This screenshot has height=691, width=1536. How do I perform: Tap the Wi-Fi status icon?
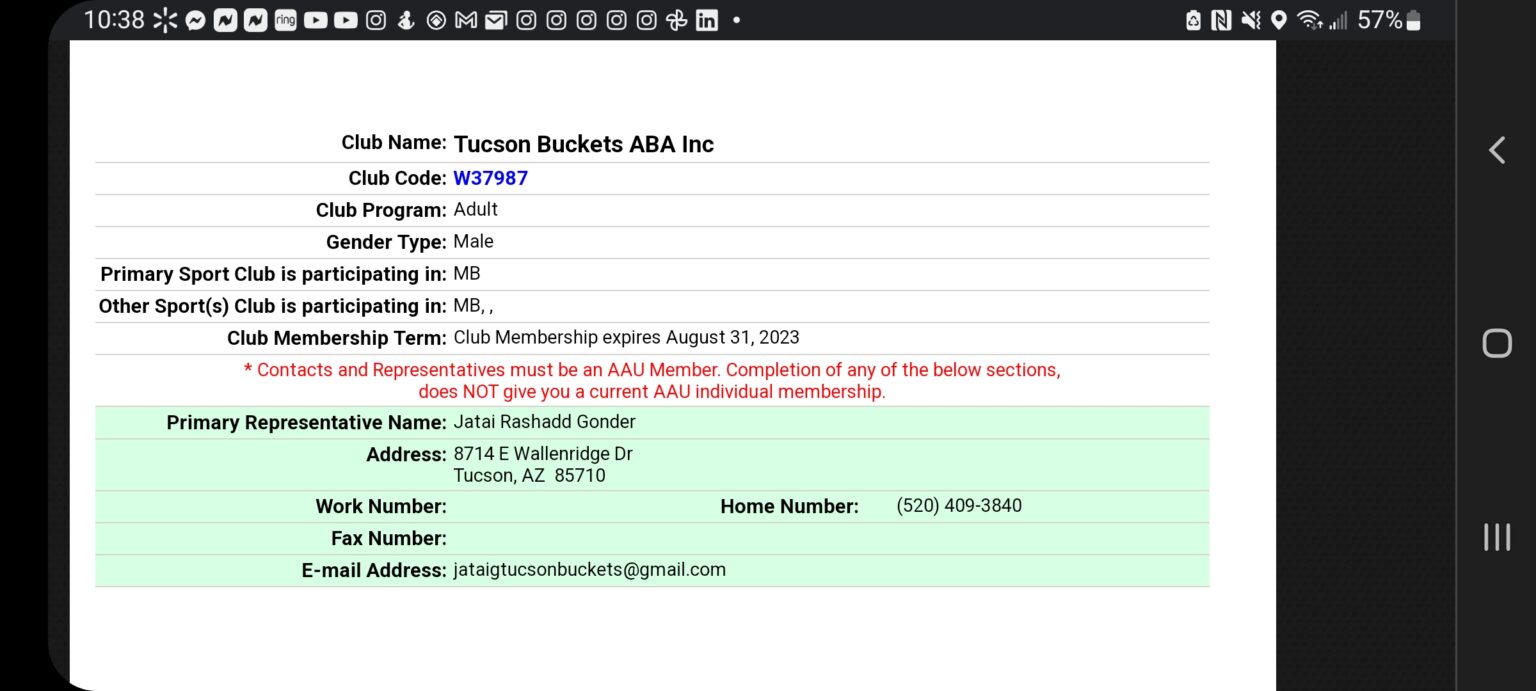1308,20
